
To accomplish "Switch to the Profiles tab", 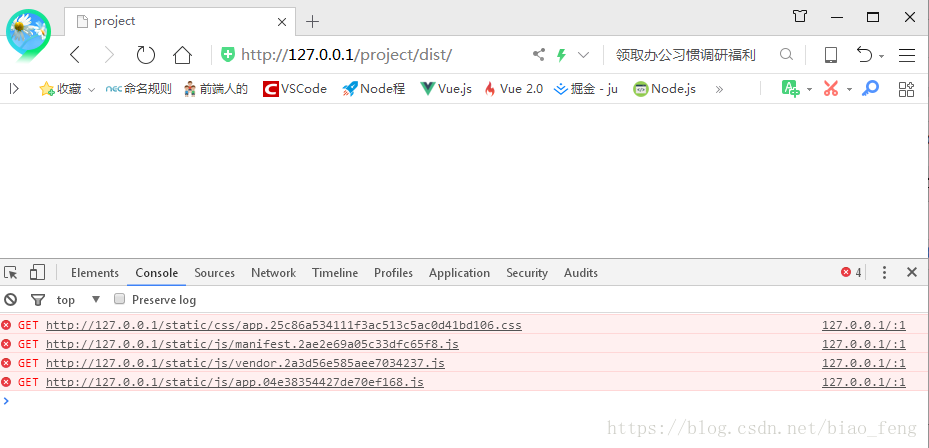I will pos(393,273).
